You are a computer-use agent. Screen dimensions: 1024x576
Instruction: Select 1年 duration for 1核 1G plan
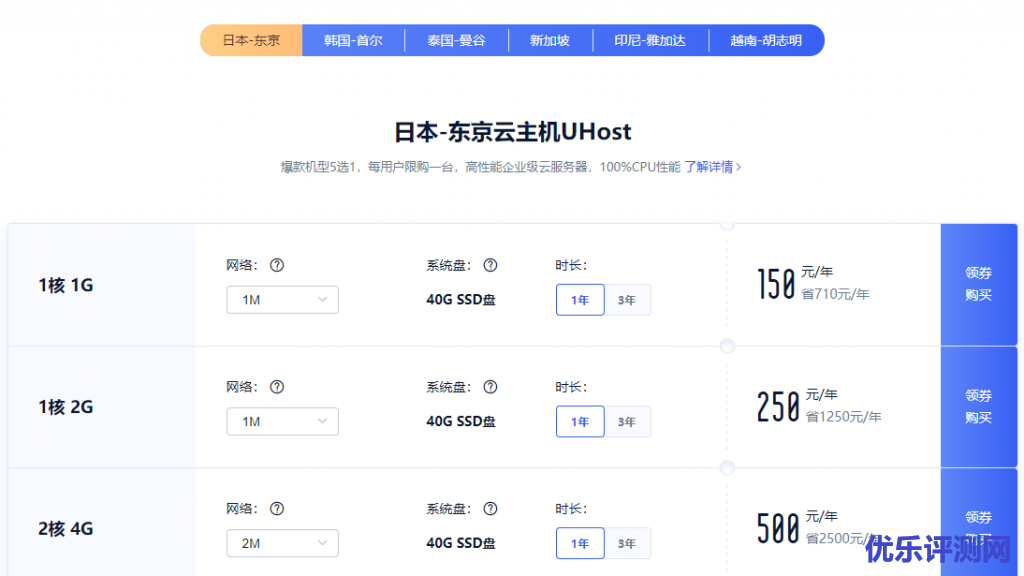click(580, 300)
